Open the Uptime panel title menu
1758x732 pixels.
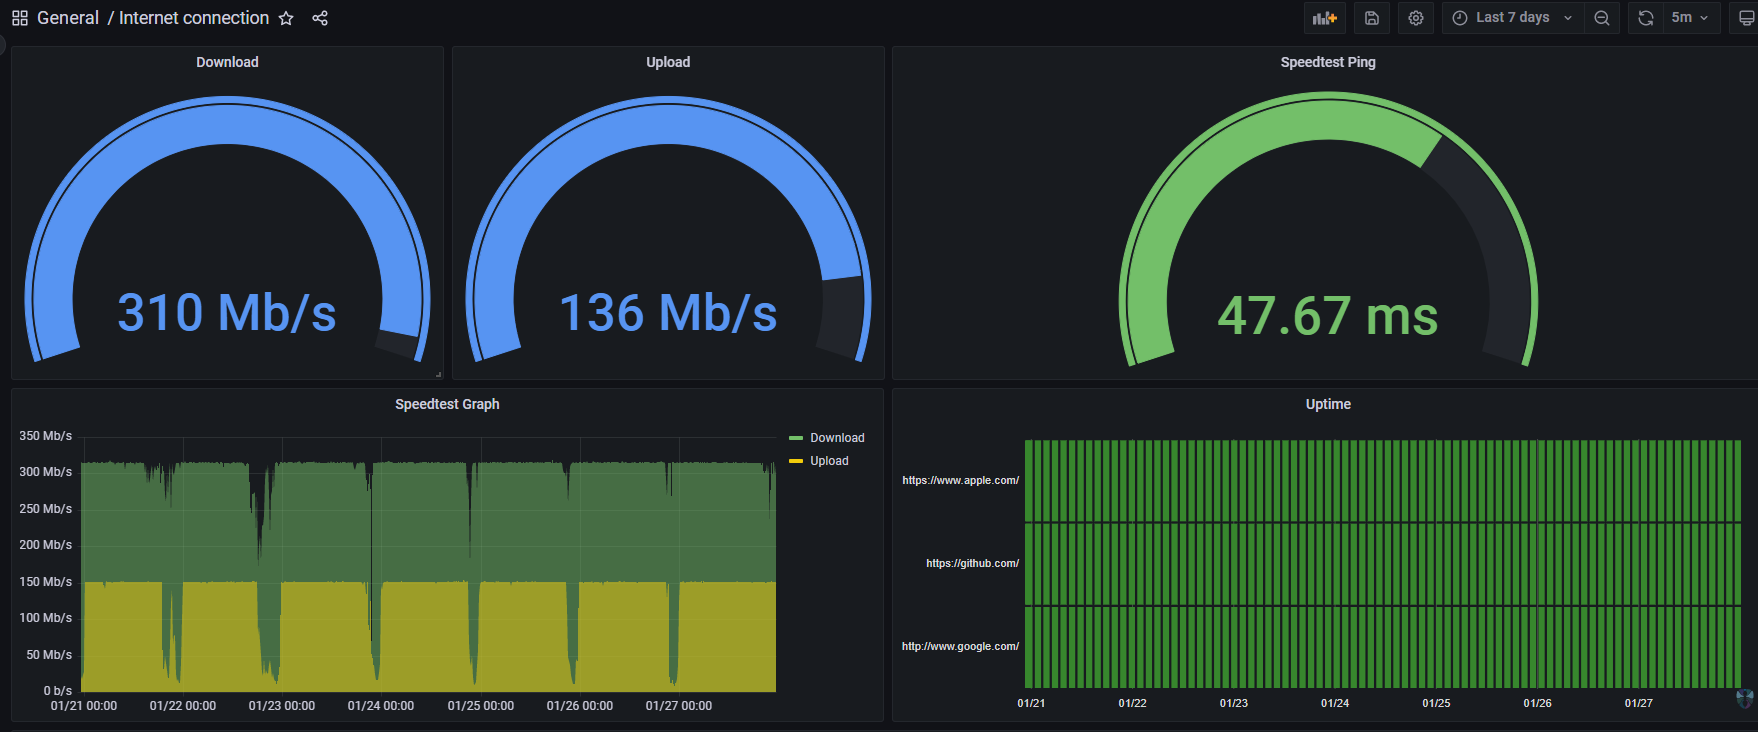tap(1328, 404)
